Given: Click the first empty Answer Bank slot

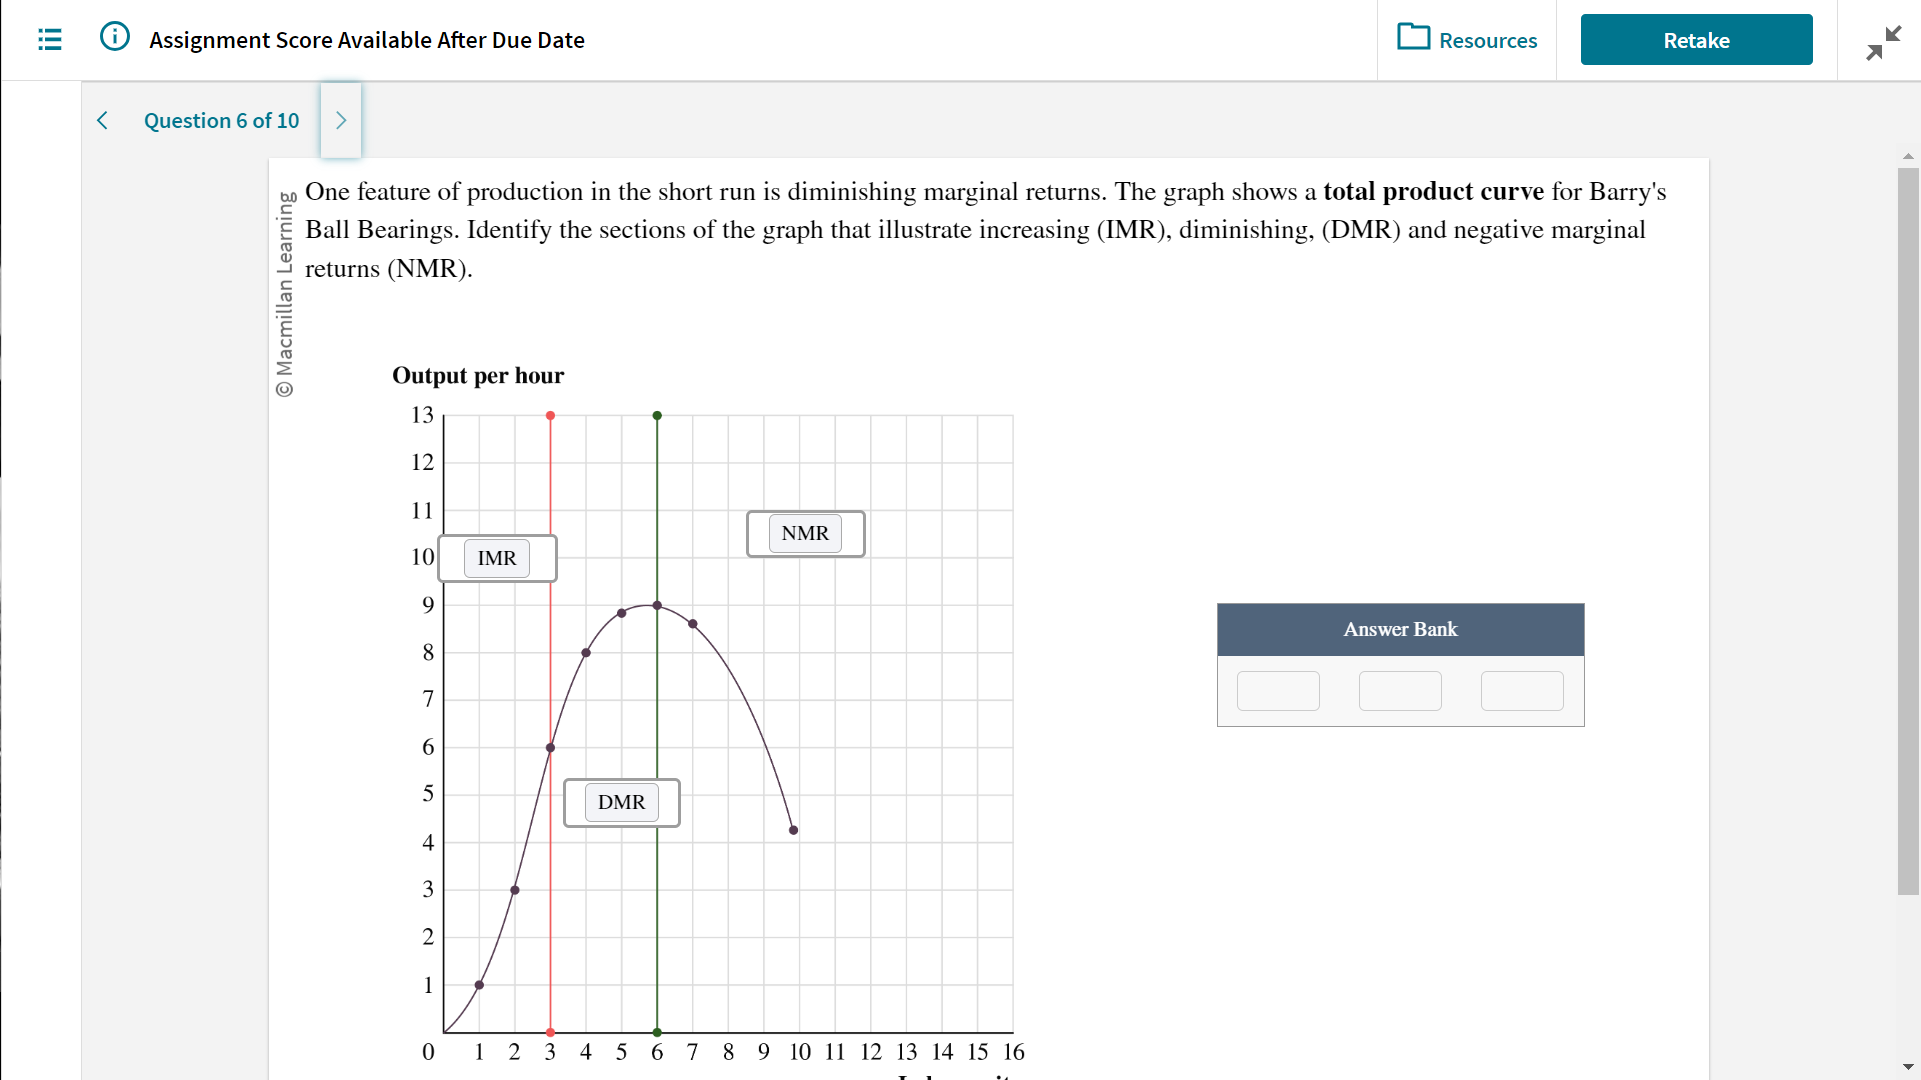Looking at the screenshot, I should [x=1278, y=690].
